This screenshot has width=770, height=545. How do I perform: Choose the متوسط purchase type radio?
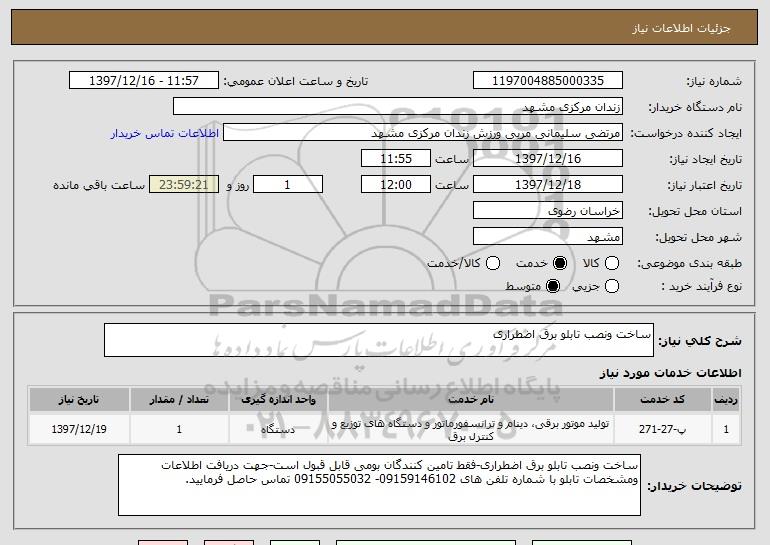(553, 286)
